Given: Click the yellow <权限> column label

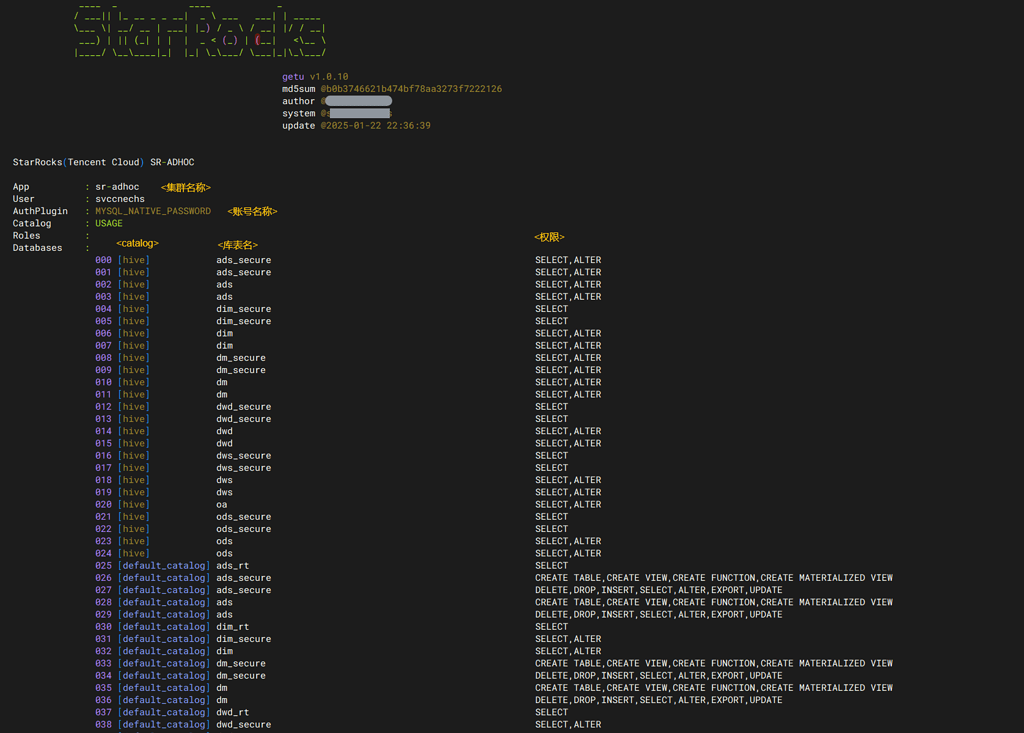Looking at the screenshot, I should [x=549, y=237].
